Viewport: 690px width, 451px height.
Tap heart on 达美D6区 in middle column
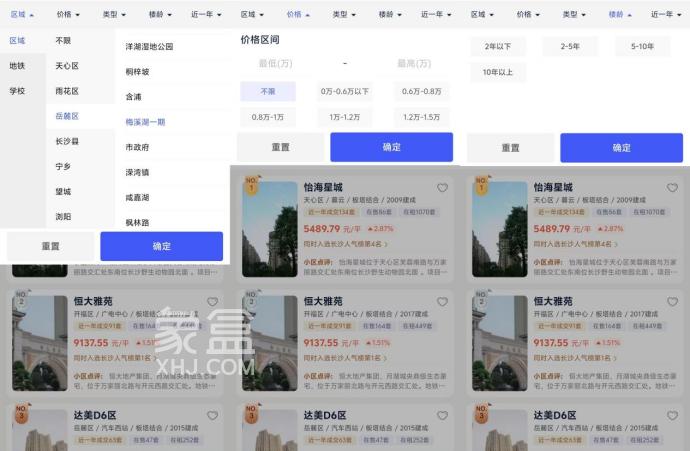click(442, 416)
